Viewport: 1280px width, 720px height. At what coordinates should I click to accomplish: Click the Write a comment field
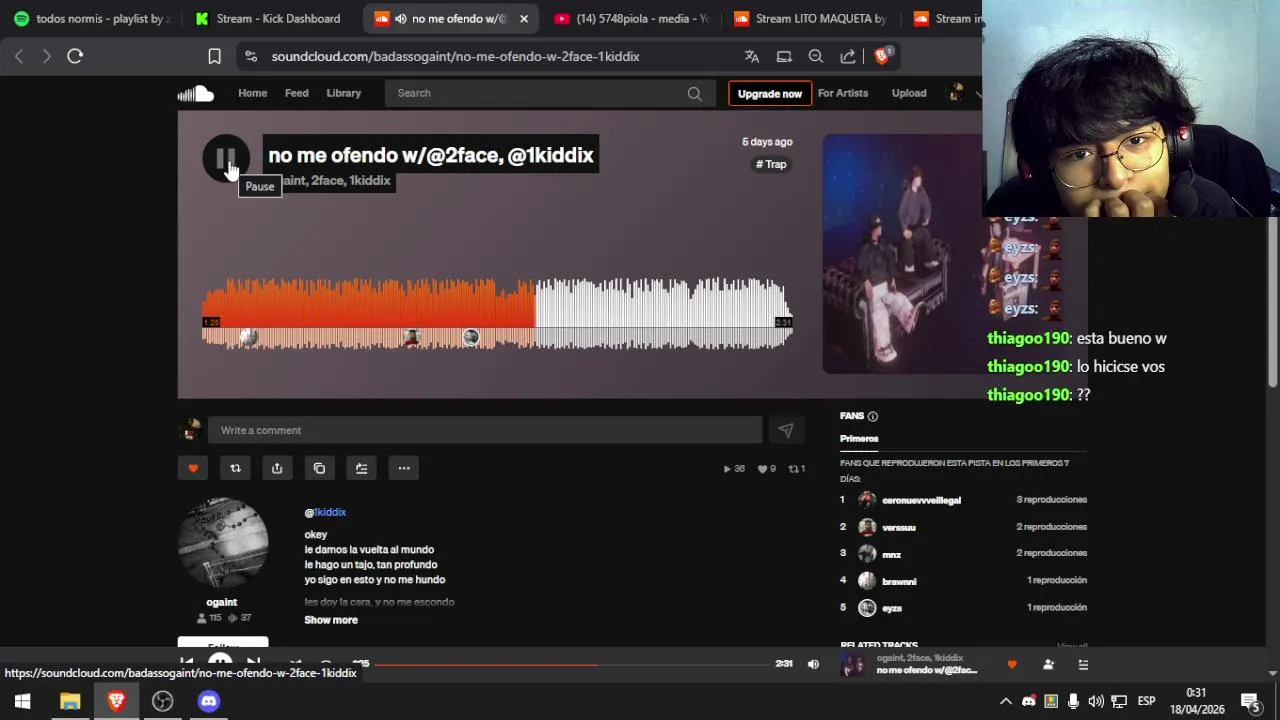pos(484,430)
